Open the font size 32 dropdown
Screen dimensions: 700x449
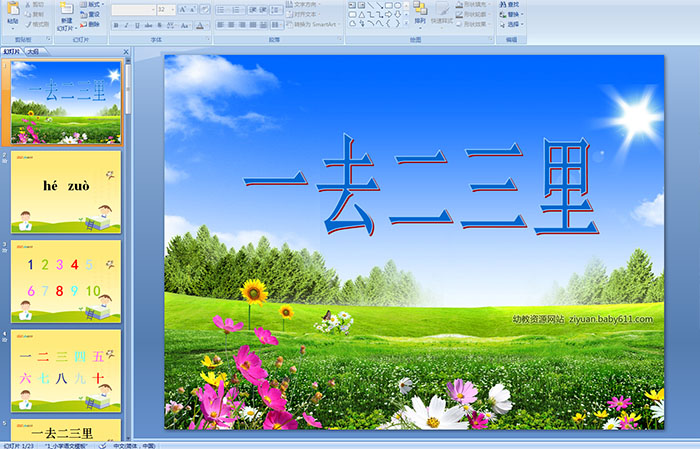click(172, 10)
